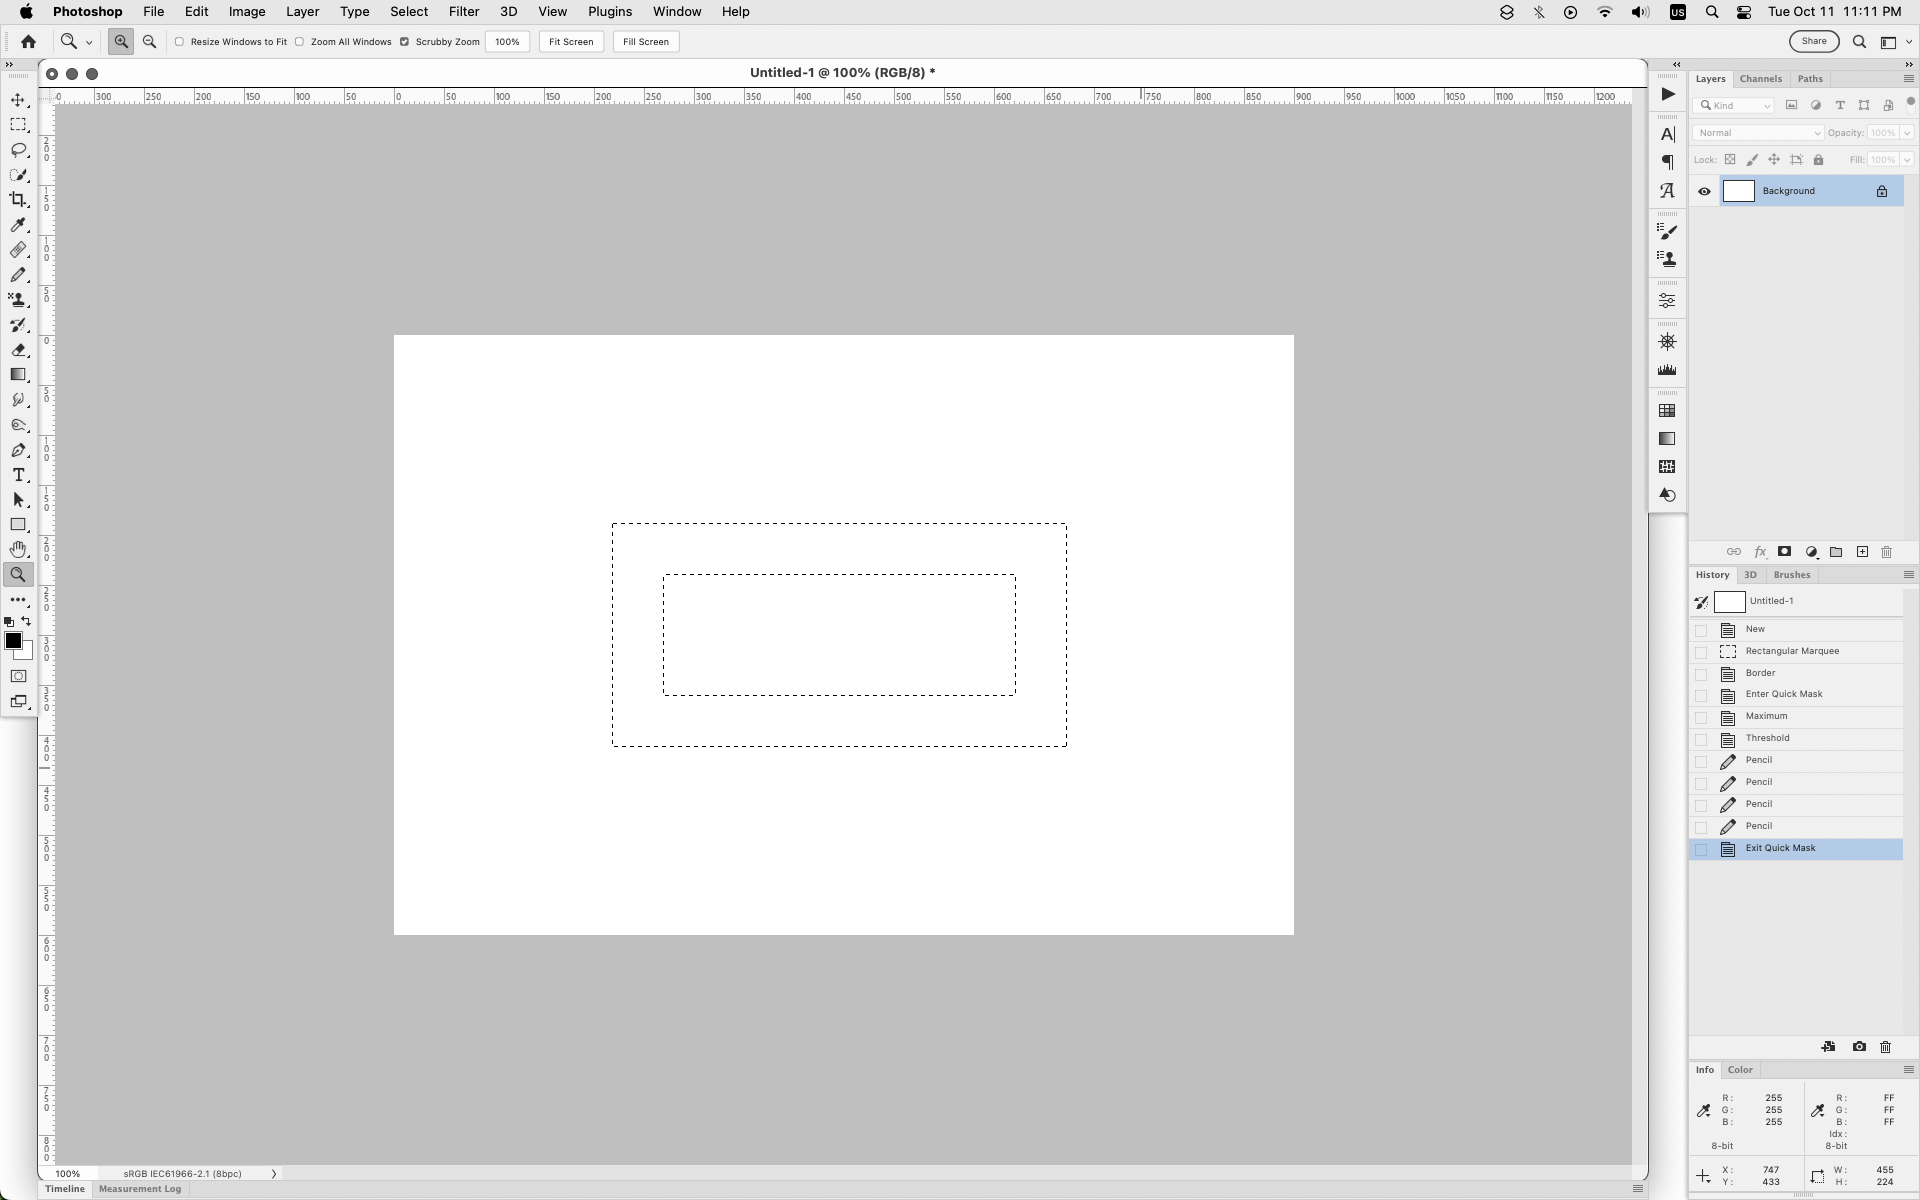The width and height of the screenshot is (1920, 1200).
Task: Delete layer using trash icon
Action: point(1887,552)
